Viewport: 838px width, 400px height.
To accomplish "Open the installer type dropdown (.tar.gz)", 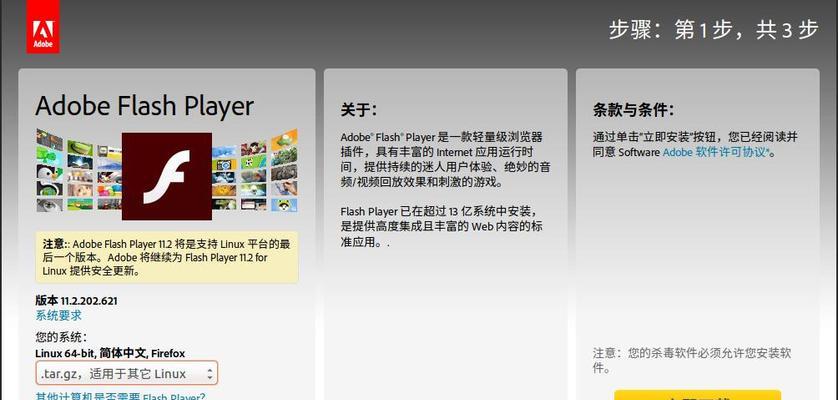I will click(x=127, y=373).
